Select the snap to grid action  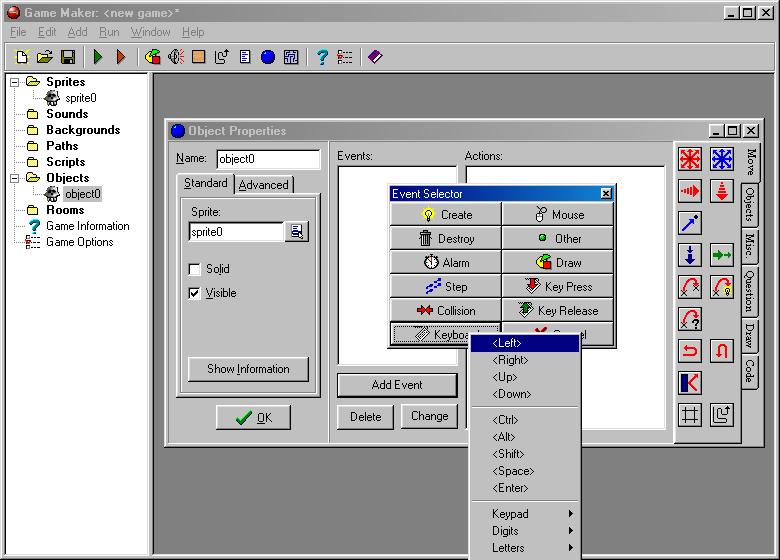pos(690,415)
